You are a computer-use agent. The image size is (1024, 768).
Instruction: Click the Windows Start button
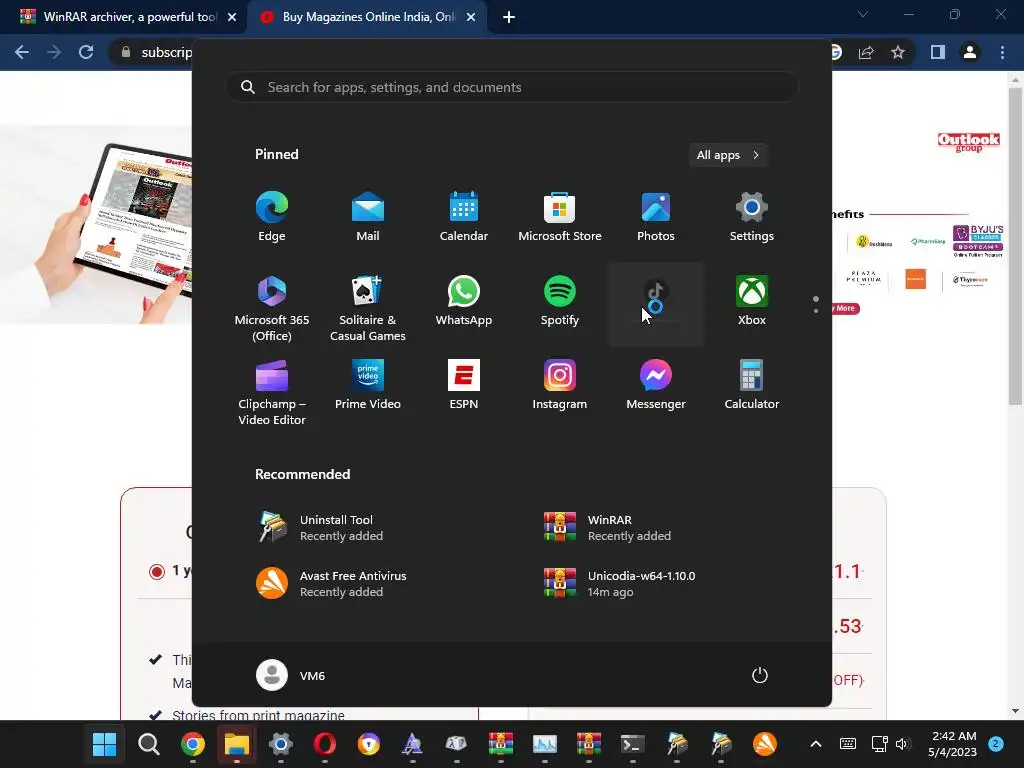104,744
